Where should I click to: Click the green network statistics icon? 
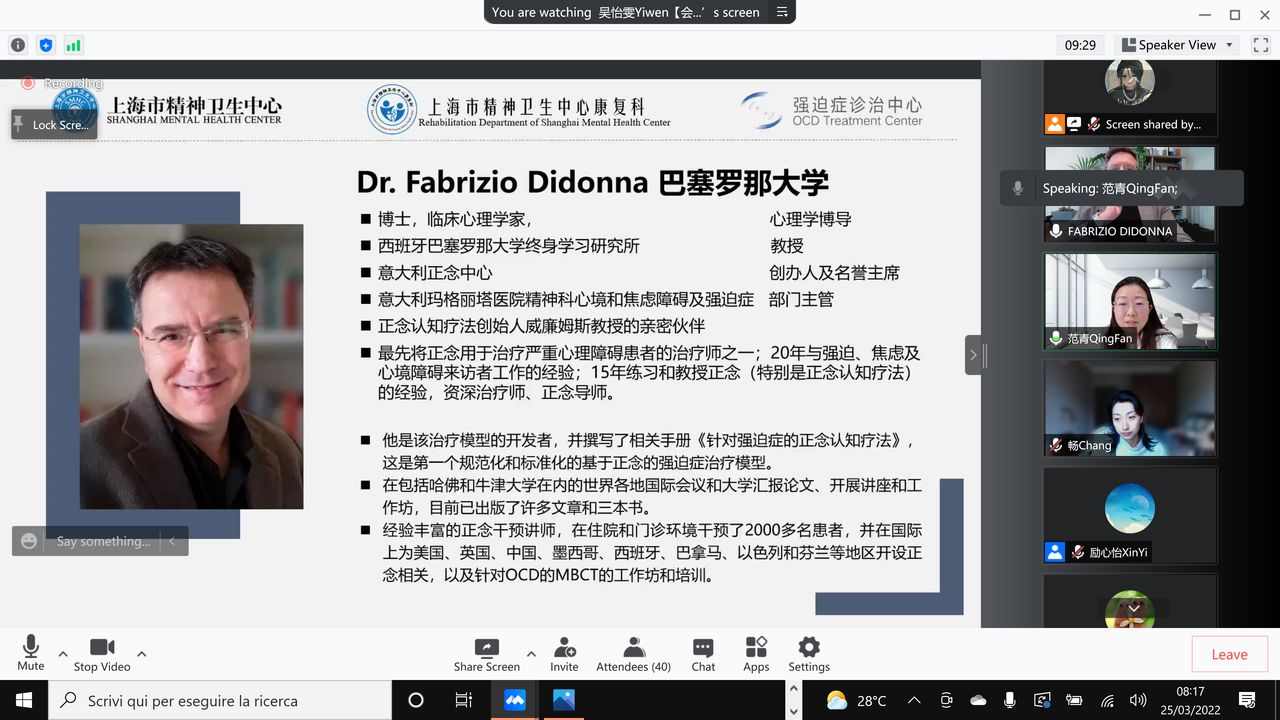pyautogui.click(x=73, y=45)
